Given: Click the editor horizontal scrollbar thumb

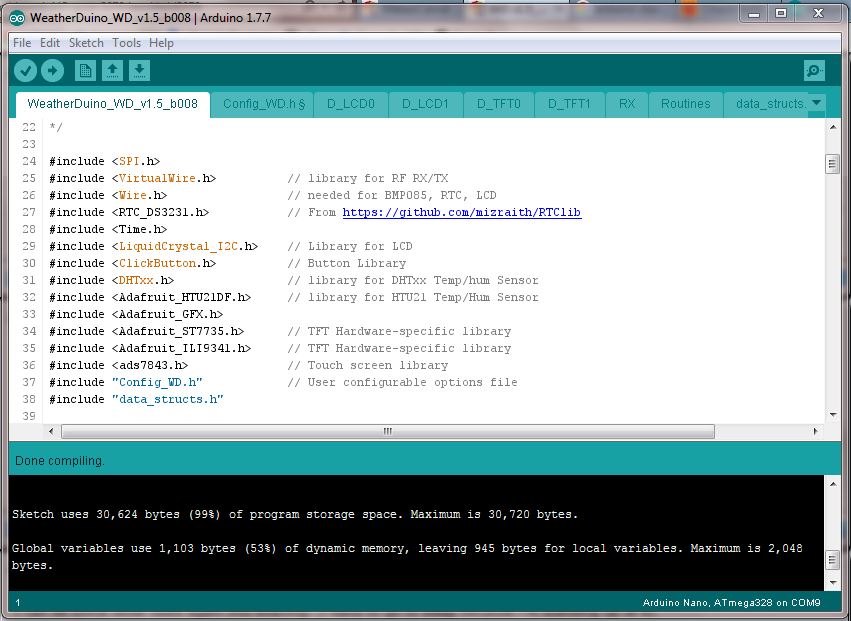Looking at the screenshot, I should click(x=388, y=431).
